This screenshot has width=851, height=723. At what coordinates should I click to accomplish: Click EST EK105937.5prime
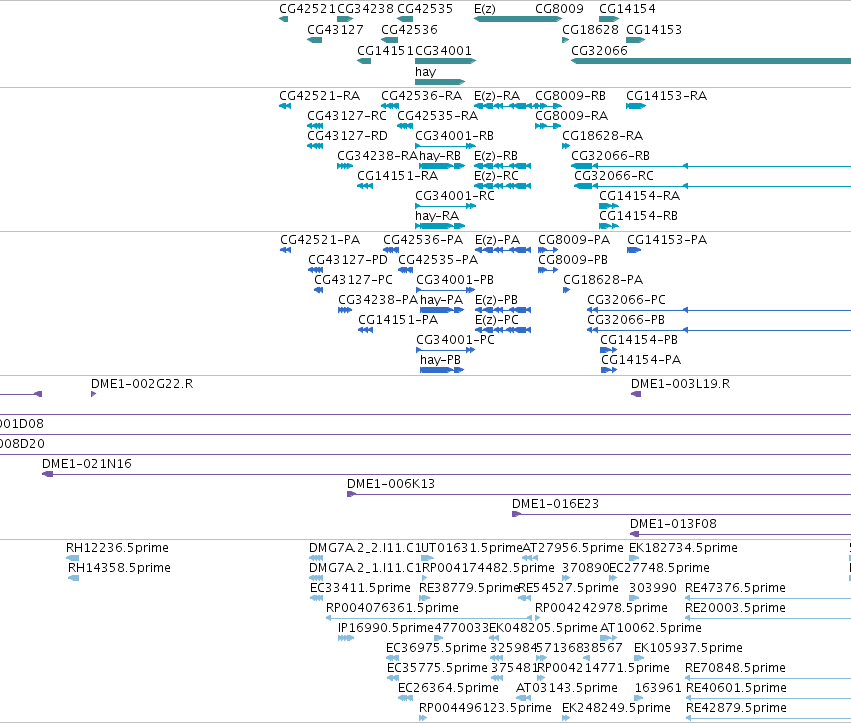tap(688, 648)
